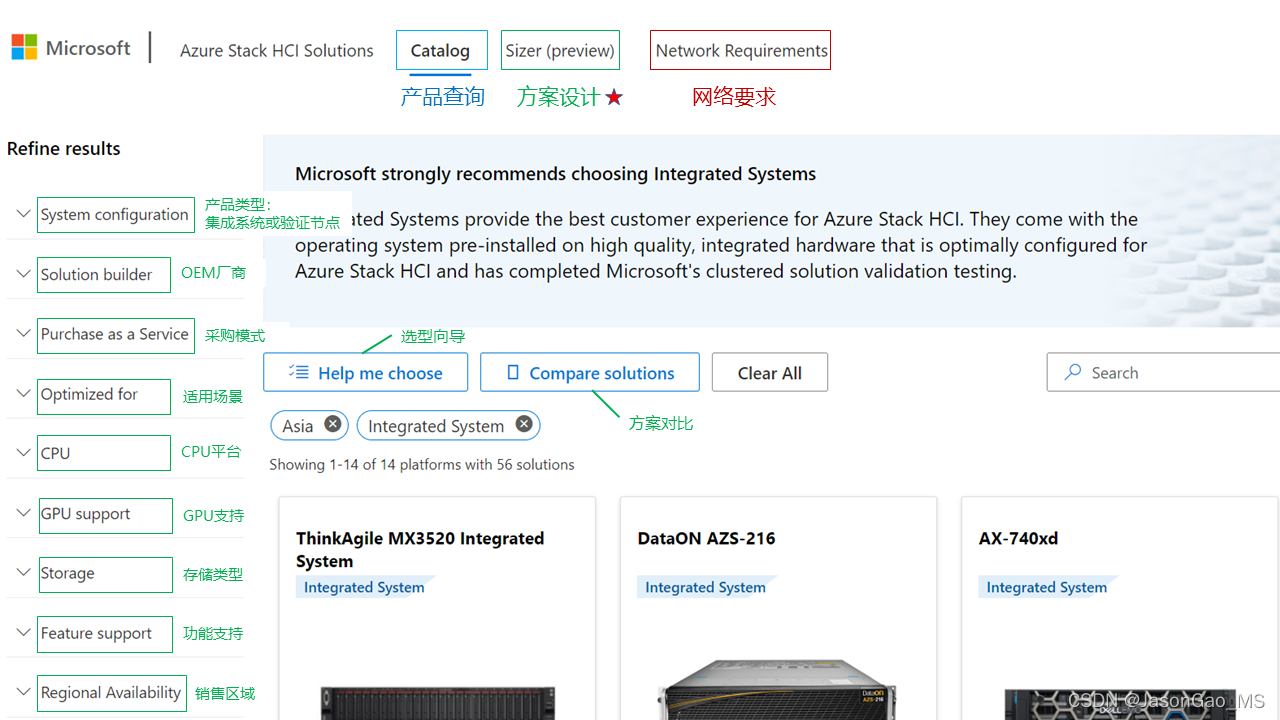Click the ThinkAgile MX3520 server image
The height and width of the screenshot is (720, 1280).
click(438, 702)
